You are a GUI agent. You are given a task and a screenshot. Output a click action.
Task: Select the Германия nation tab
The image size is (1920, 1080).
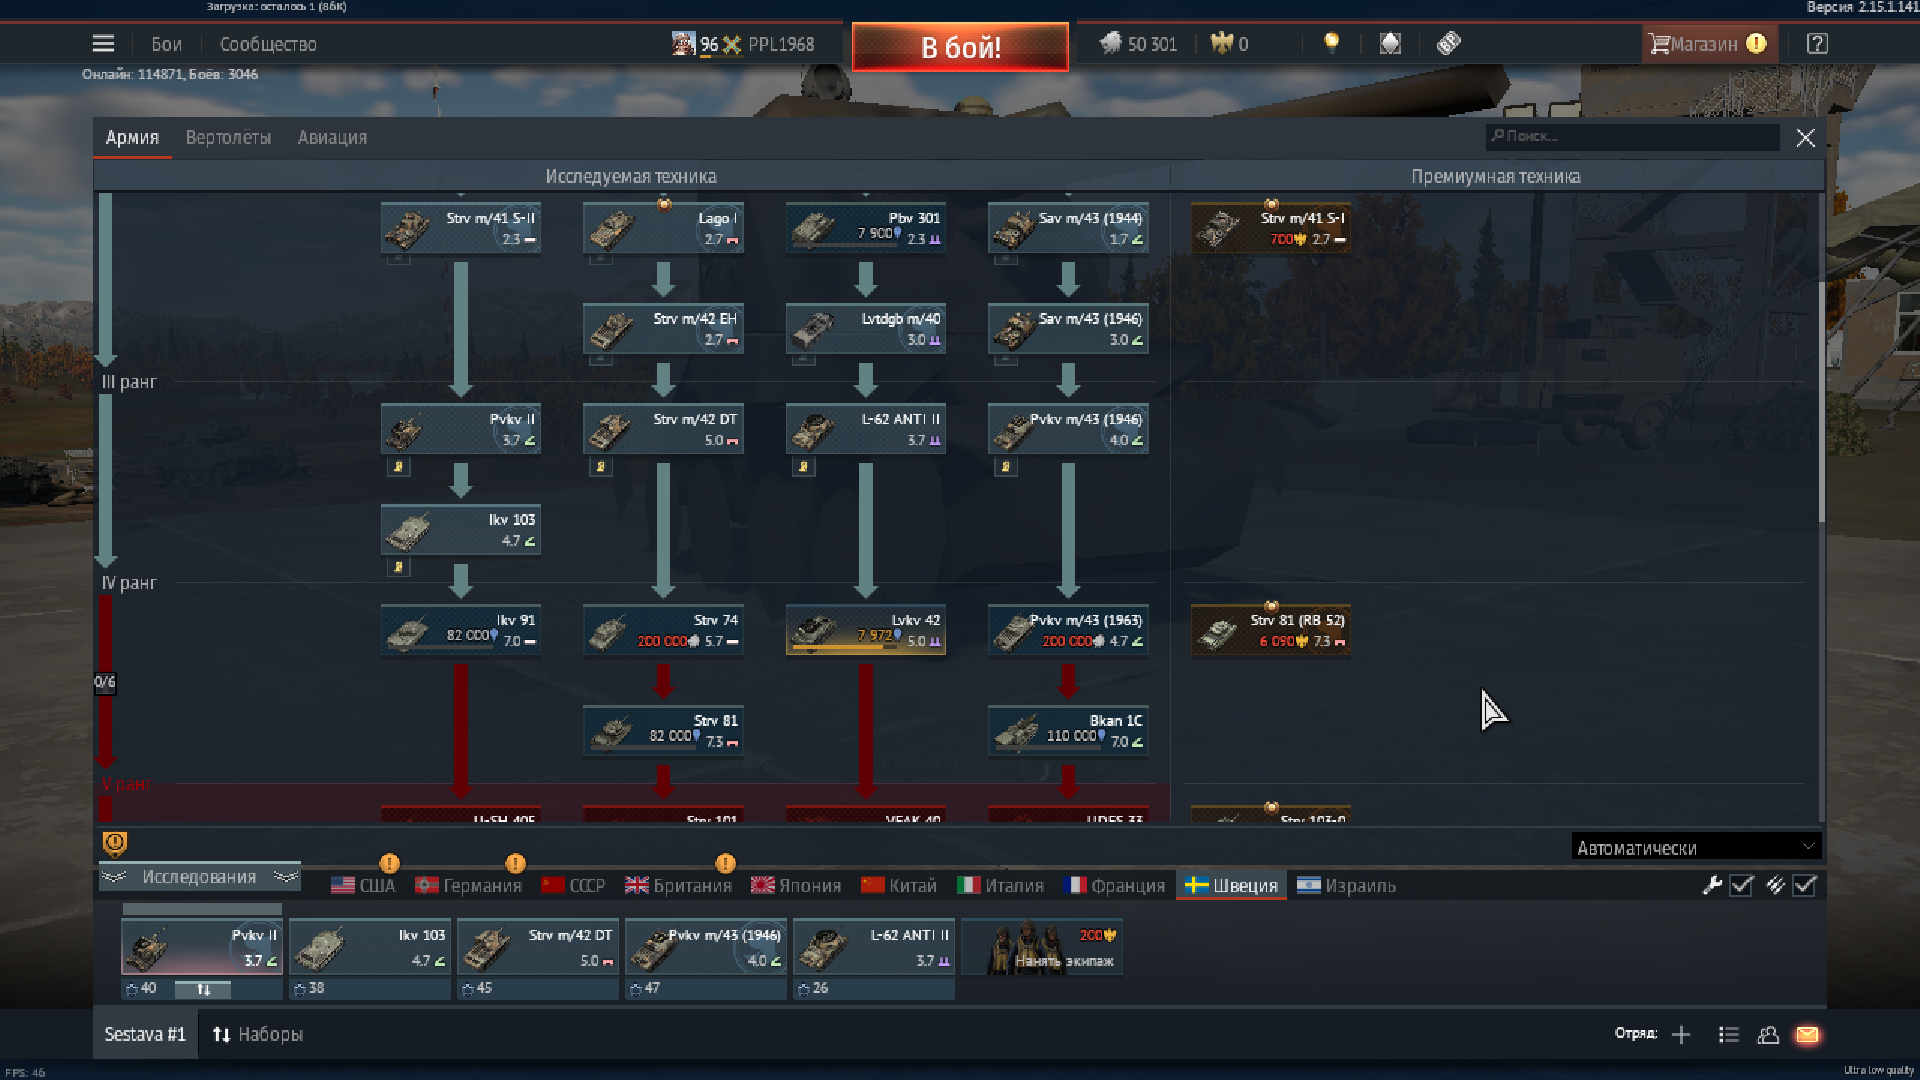coord(468,885)
